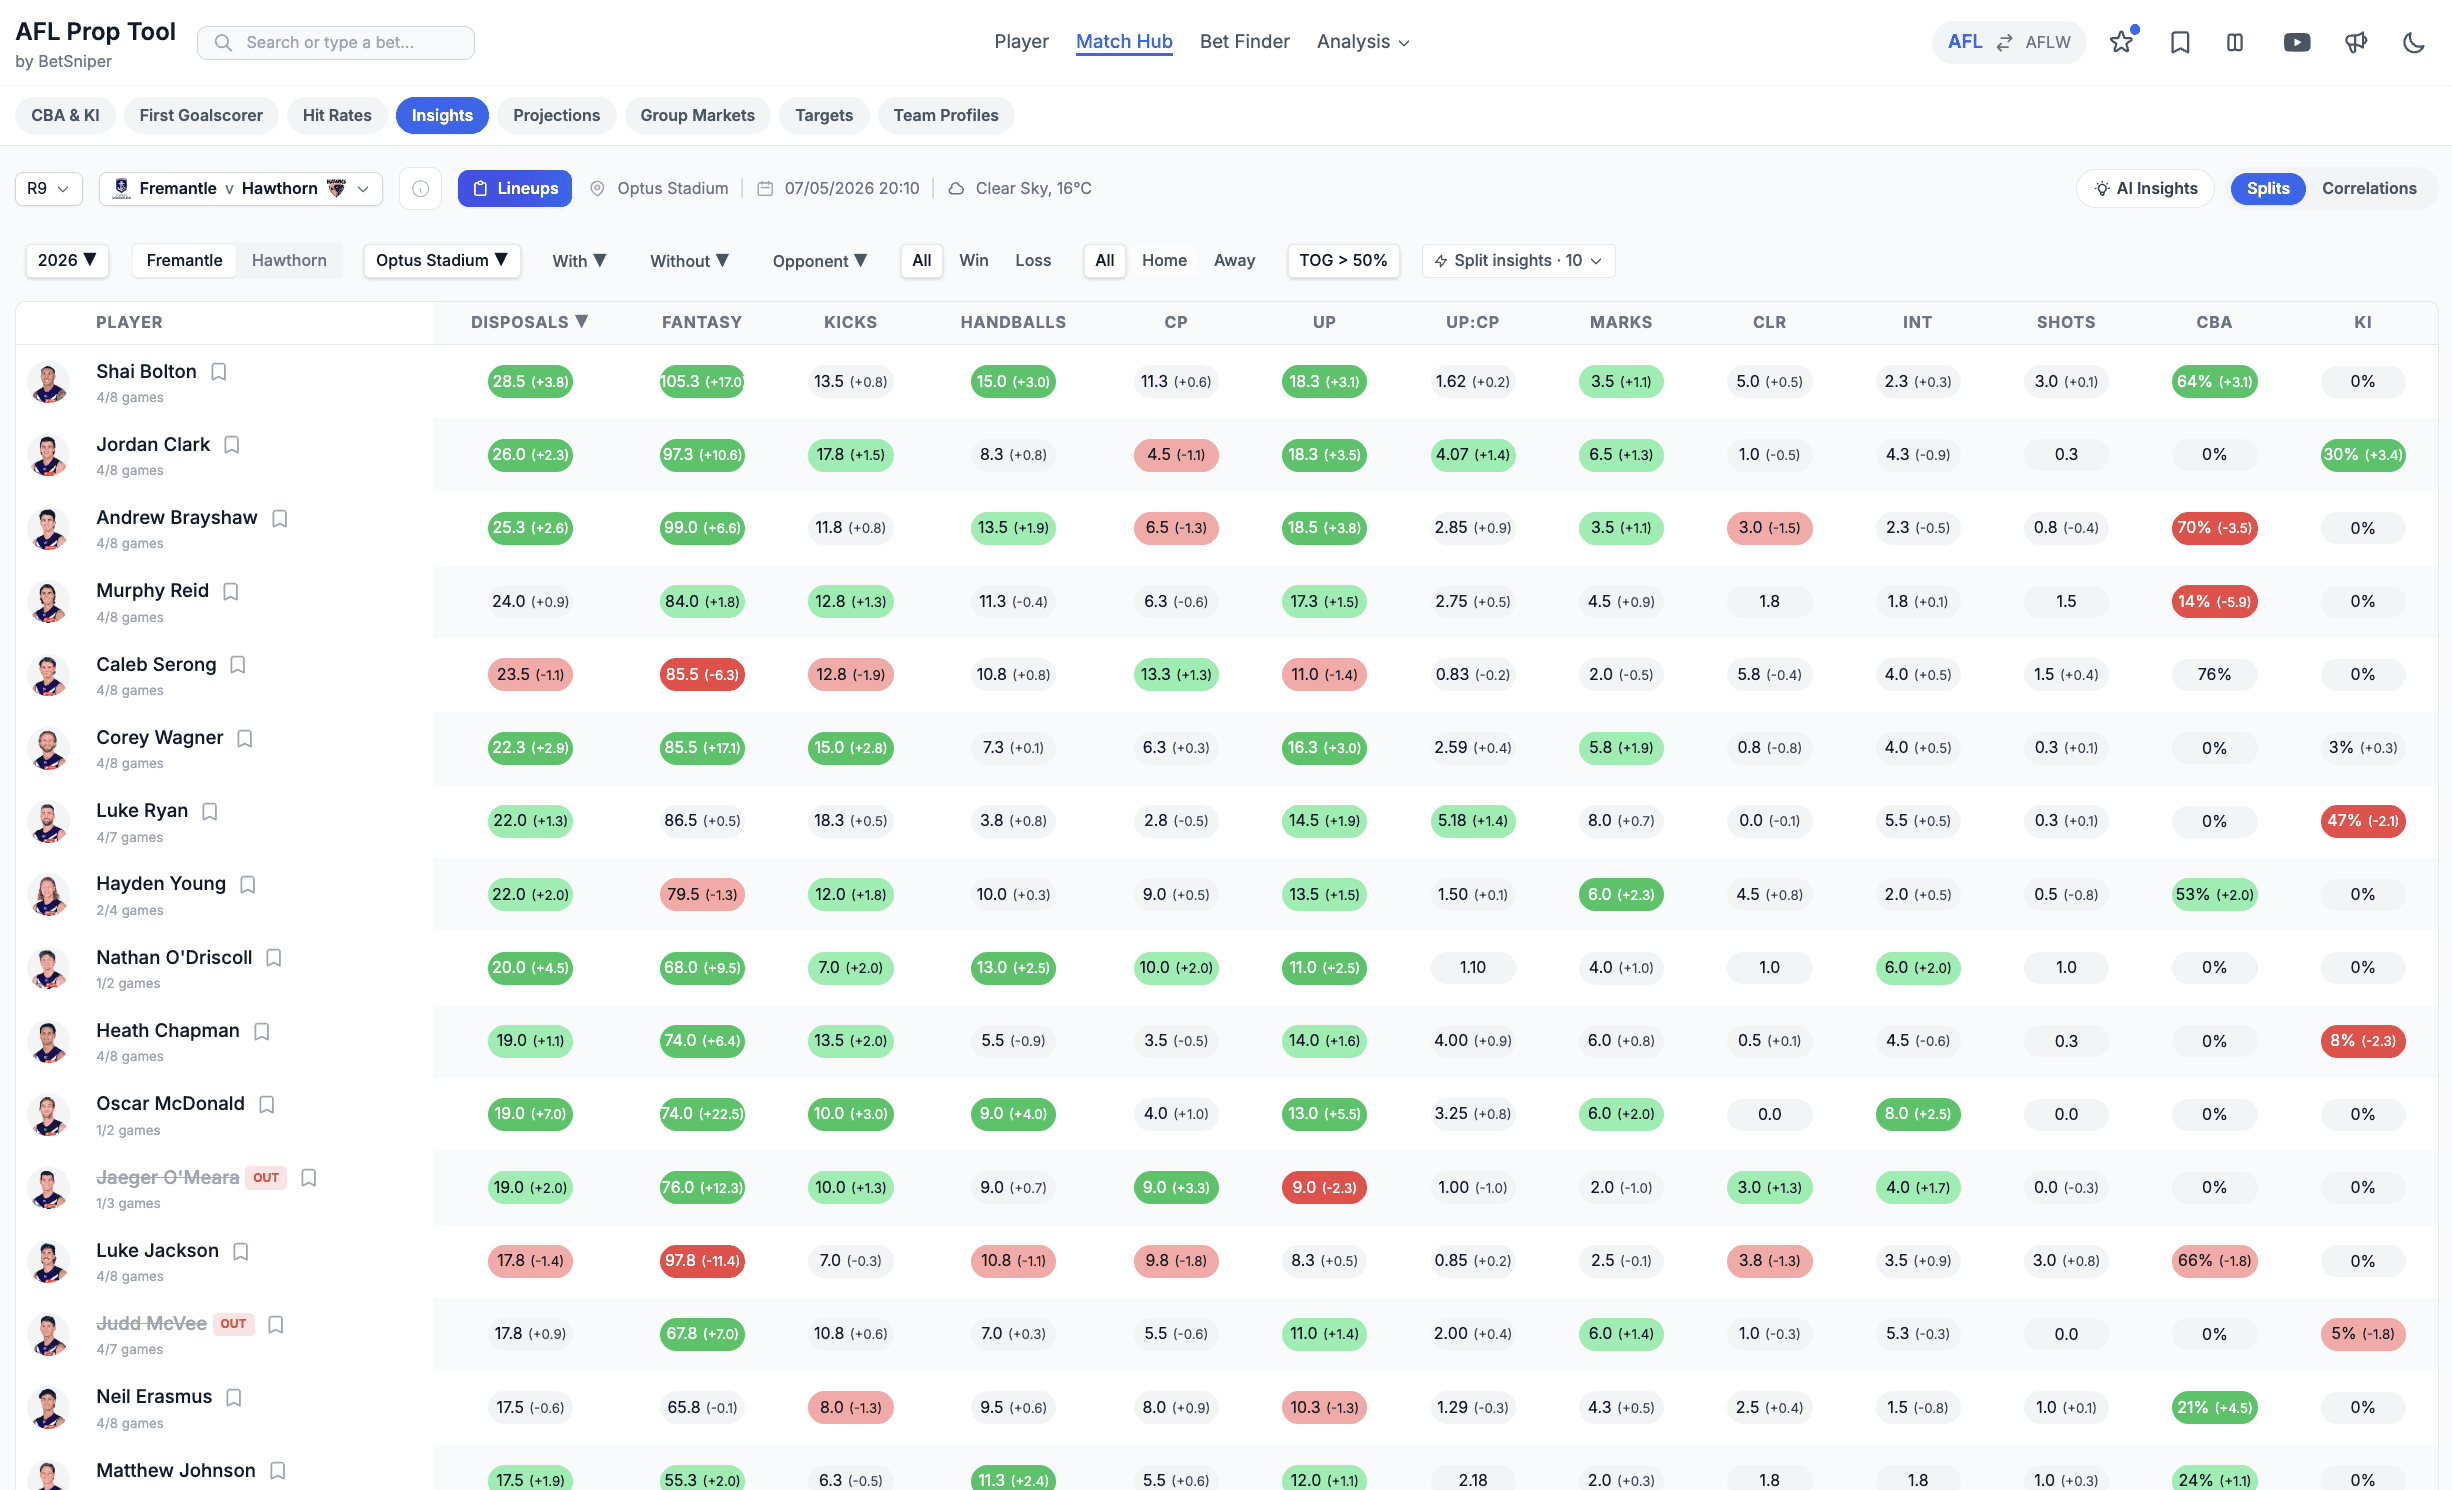
Task: Open Luke Ryan's player avatar
Action: [x=48, y=821]
